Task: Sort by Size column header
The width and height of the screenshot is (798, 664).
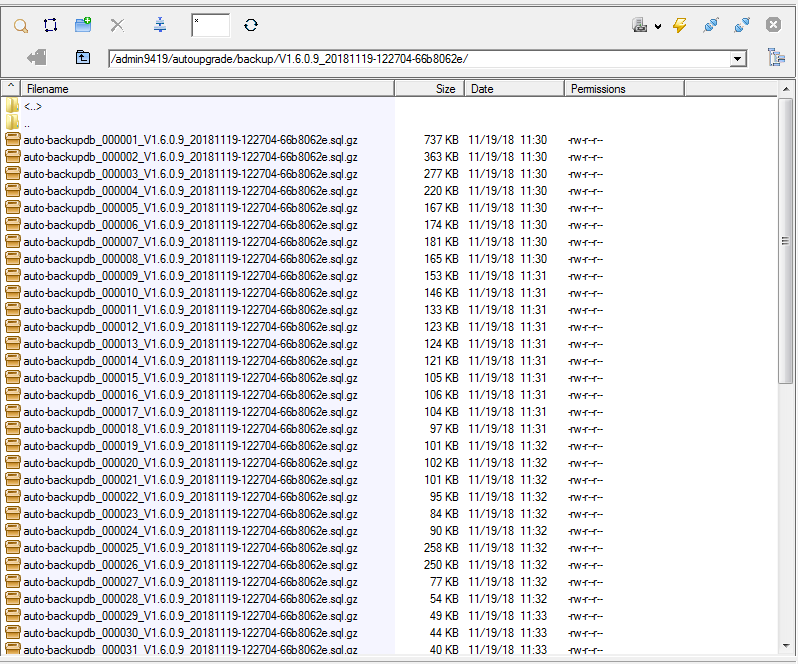Action: coord(430,89)
